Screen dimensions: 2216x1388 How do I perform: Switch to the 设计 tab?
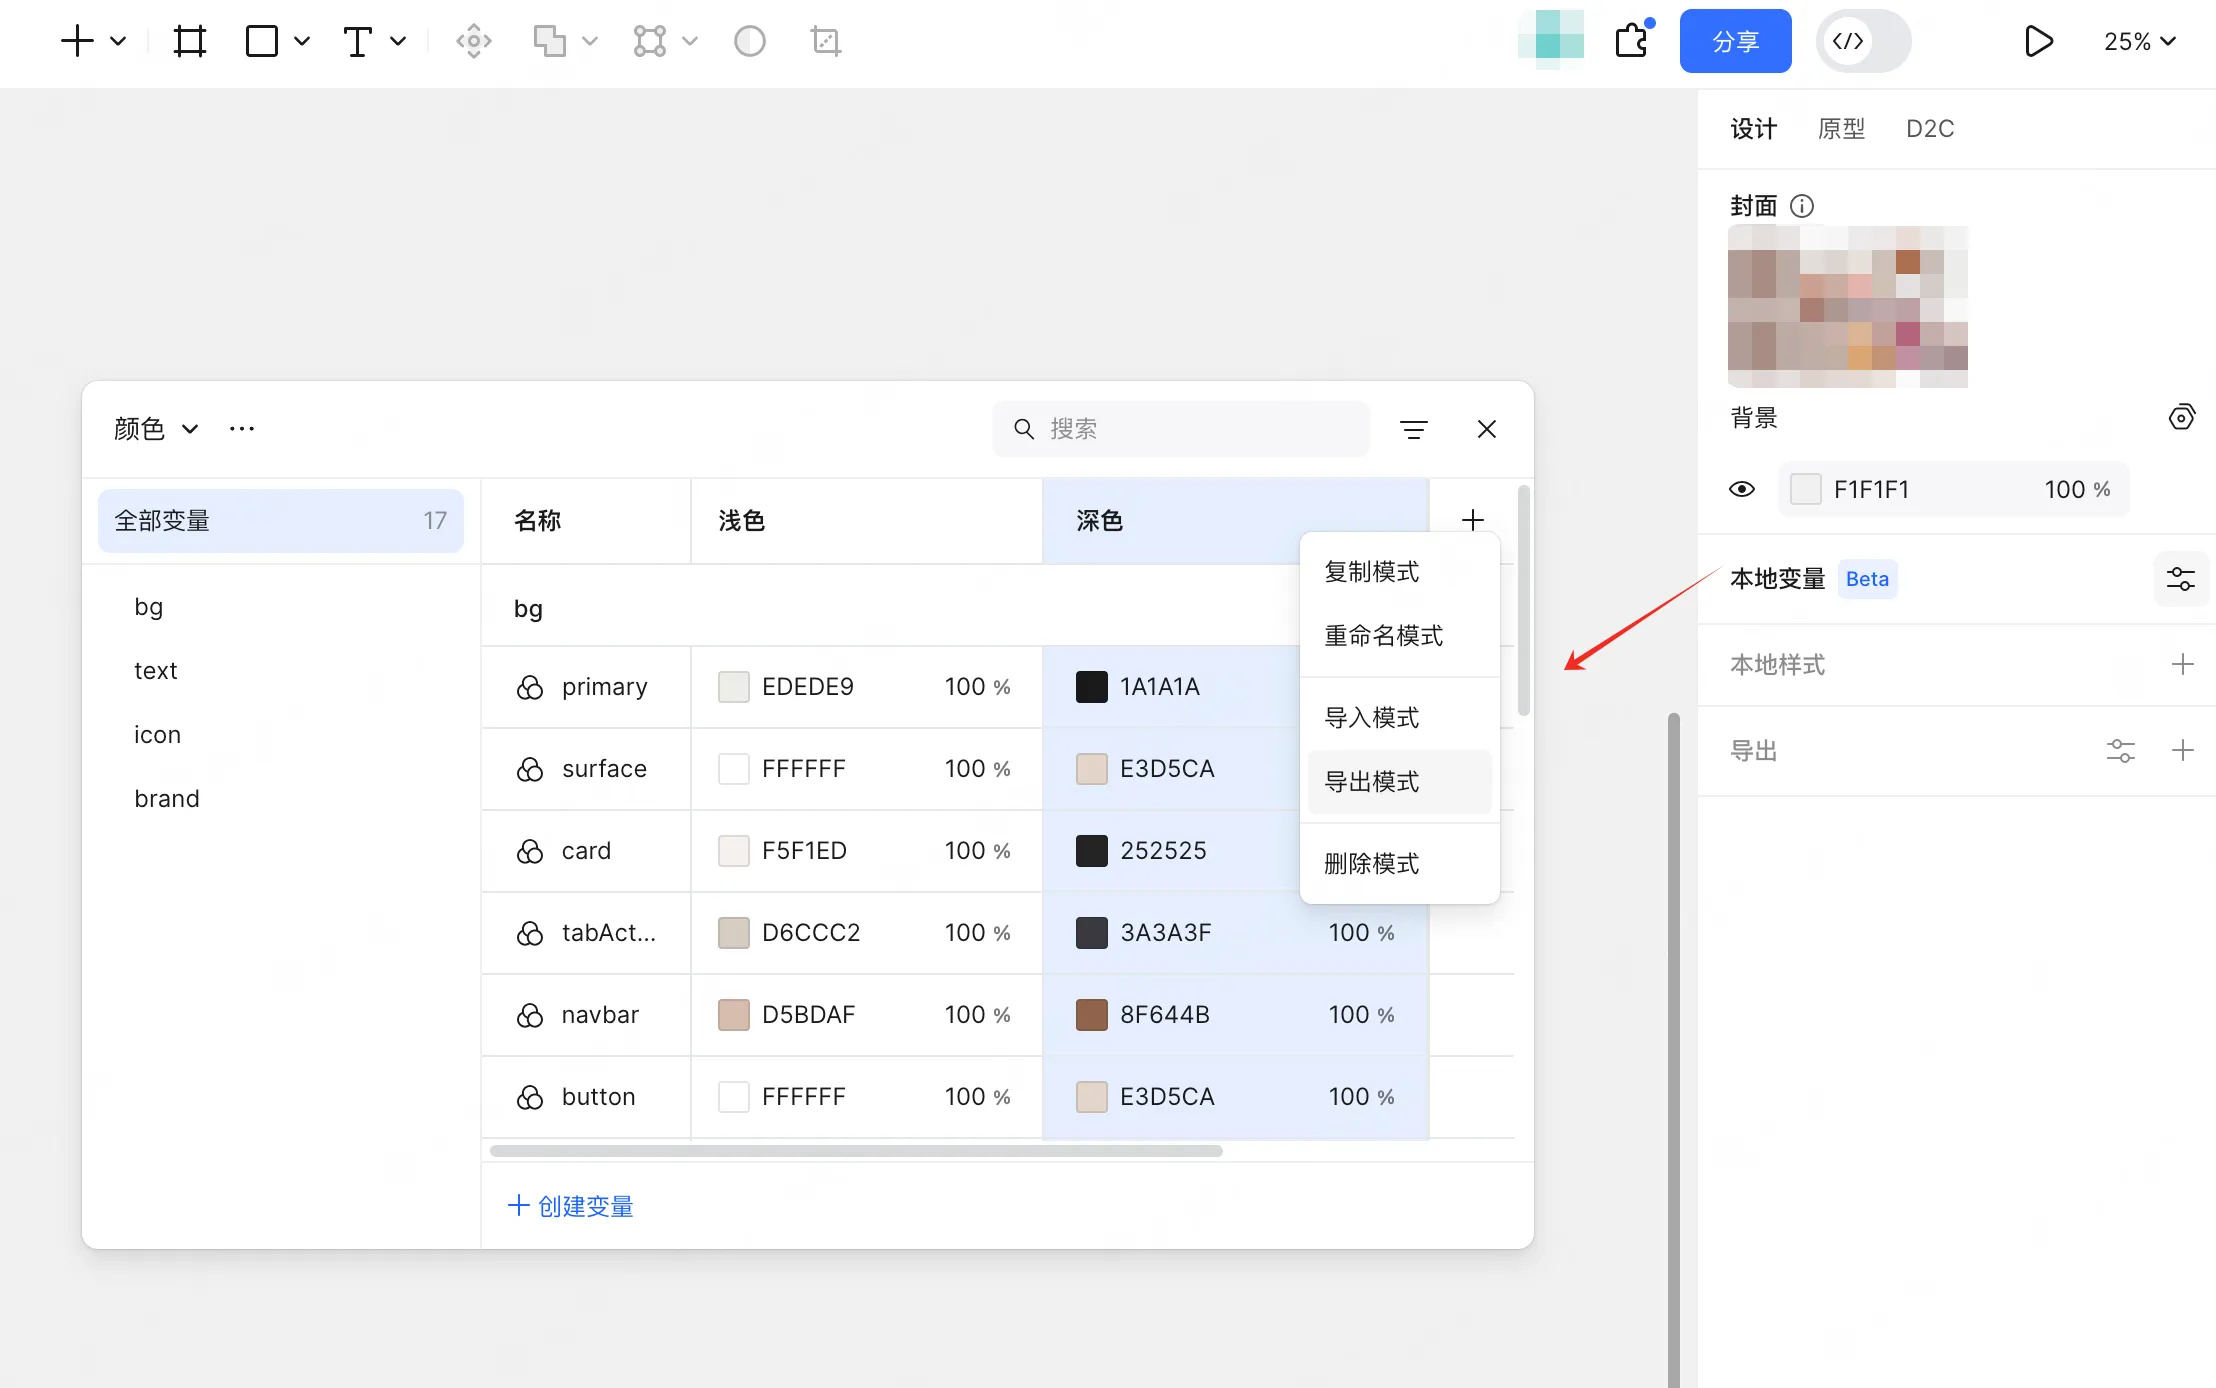click(1754, 128)
